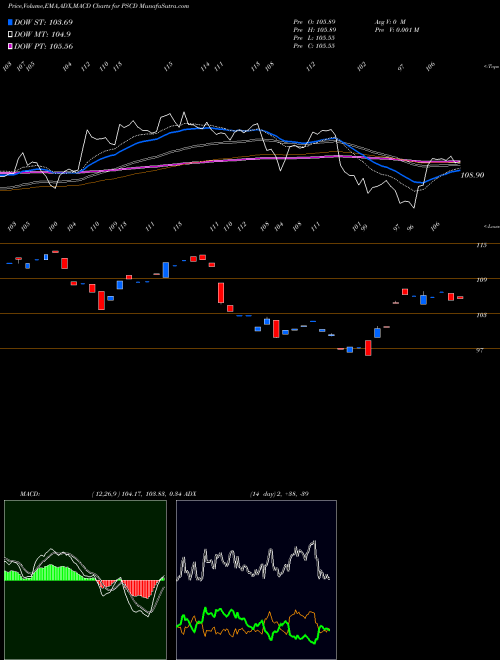Click the 'Pre L: 105.55' value
This screenshot has width=500, height=660.
click(314, 38)
